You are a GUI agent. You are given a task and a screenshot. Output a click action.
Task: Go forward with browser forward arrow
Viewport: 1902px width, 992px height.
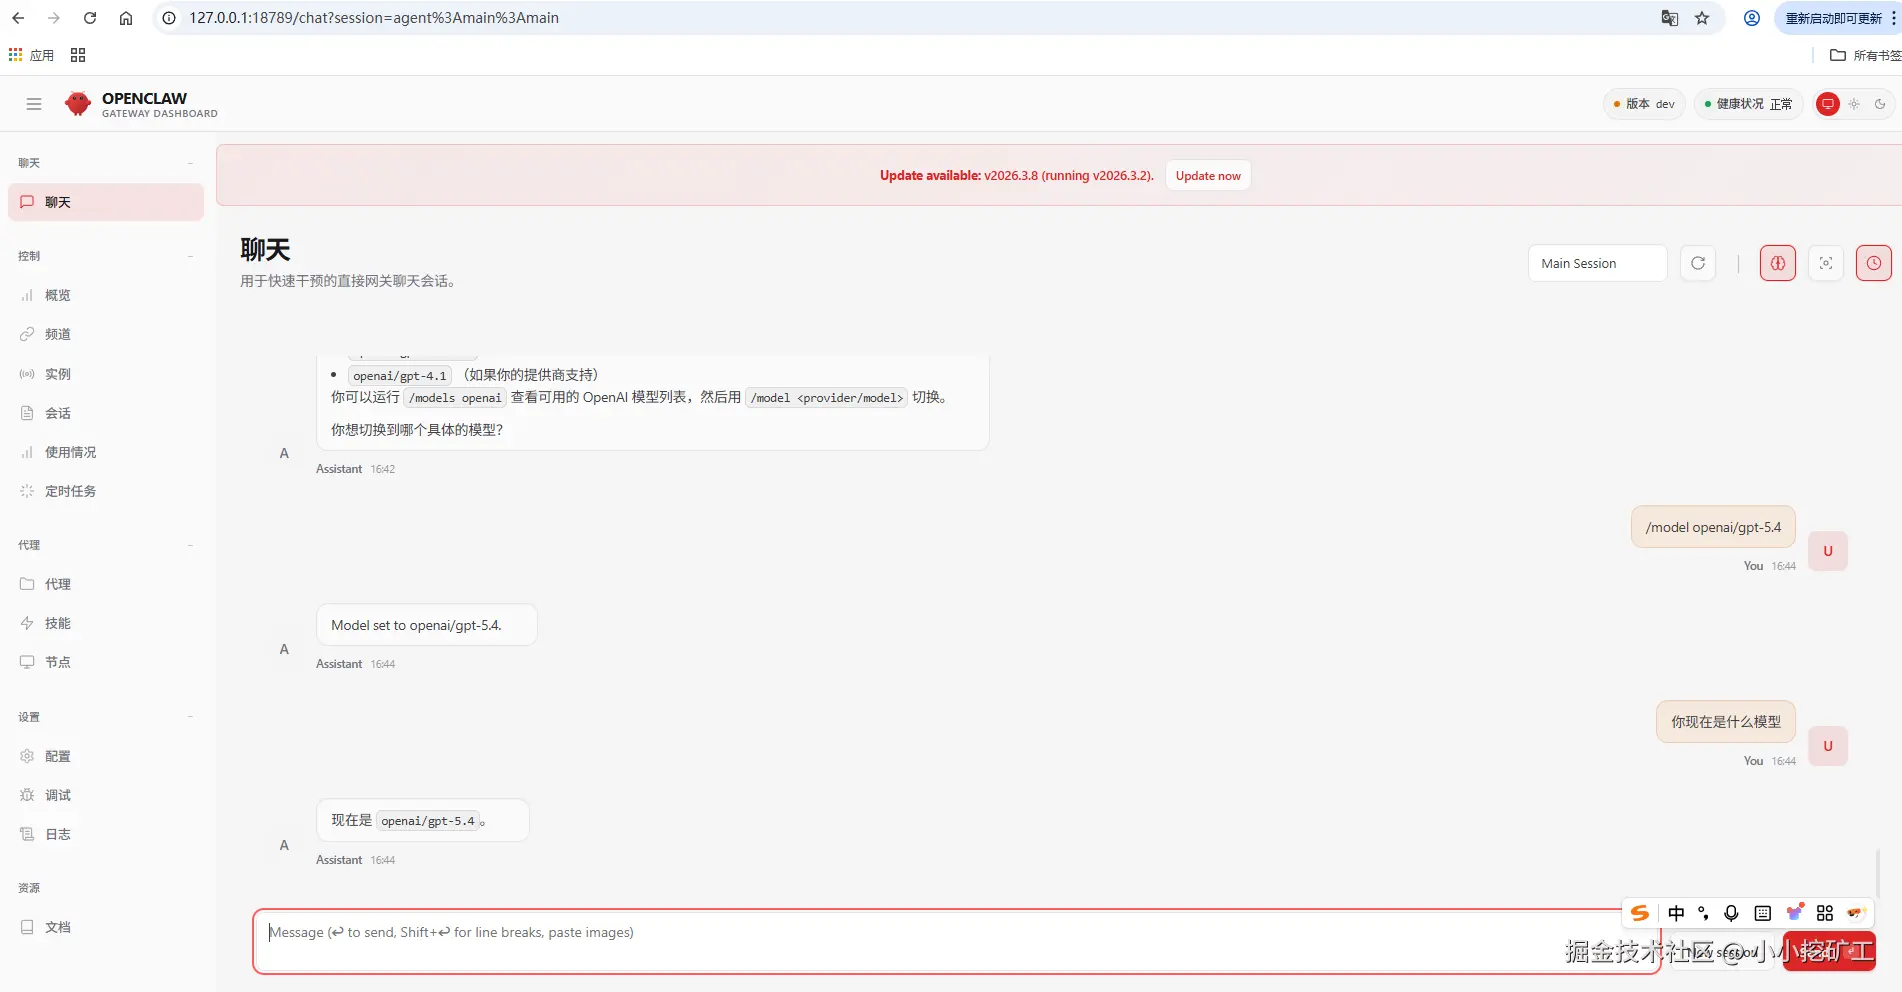coord(54,18)
